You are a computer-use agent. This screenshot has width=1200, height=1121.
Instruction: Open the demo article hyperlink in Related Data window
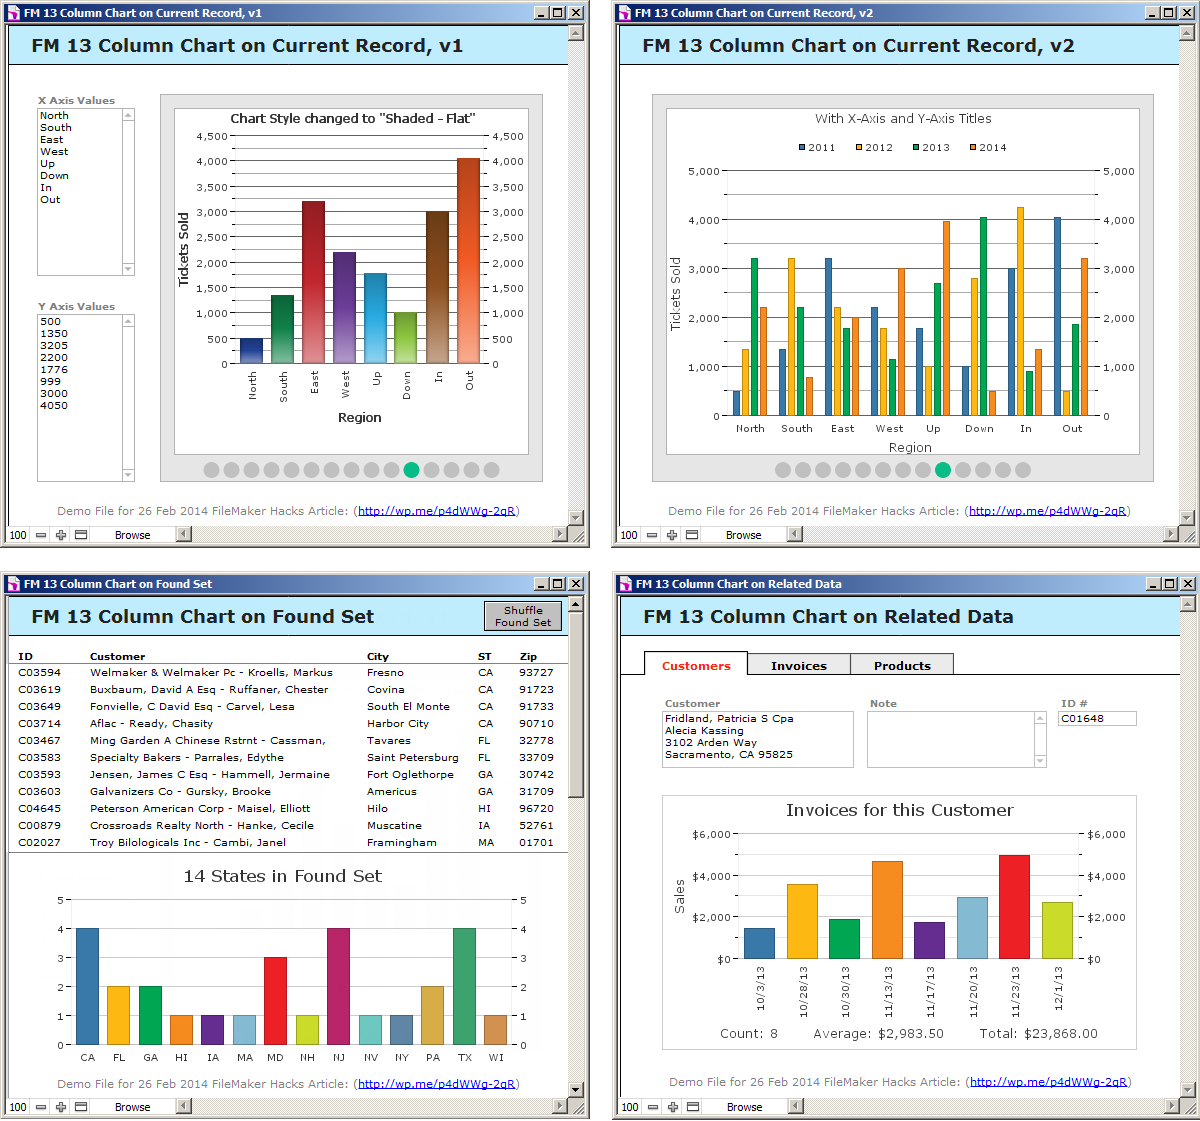(x=1047, y=1082)
